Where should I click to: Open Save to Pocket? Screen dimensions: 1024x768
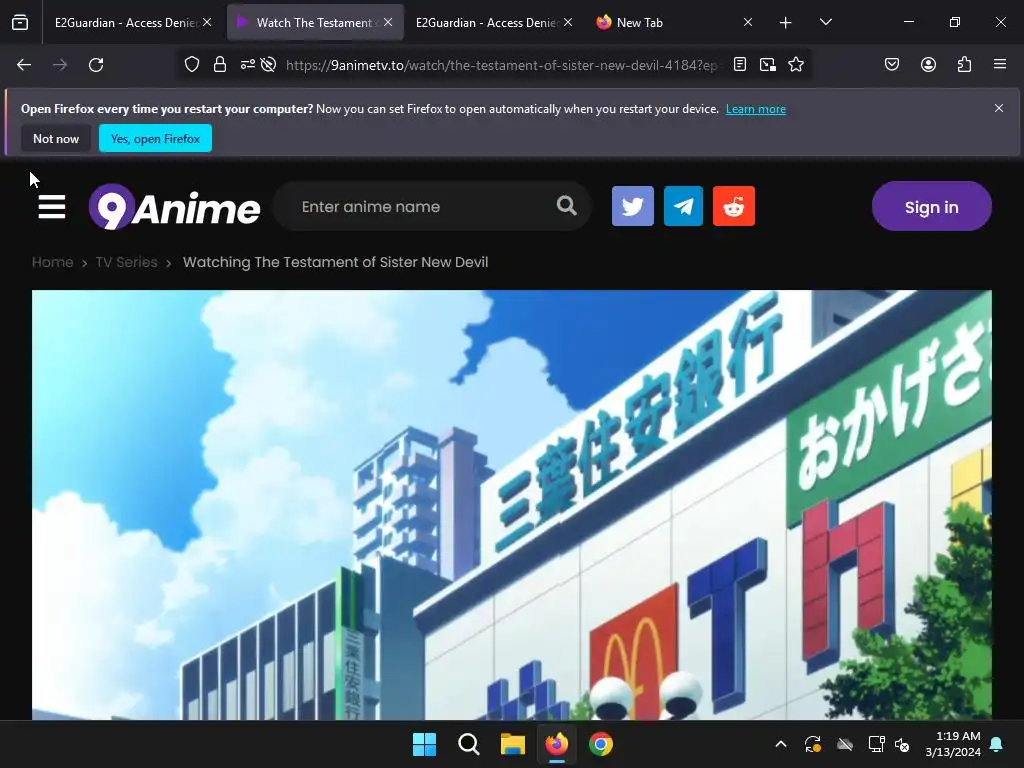point(892,64)
